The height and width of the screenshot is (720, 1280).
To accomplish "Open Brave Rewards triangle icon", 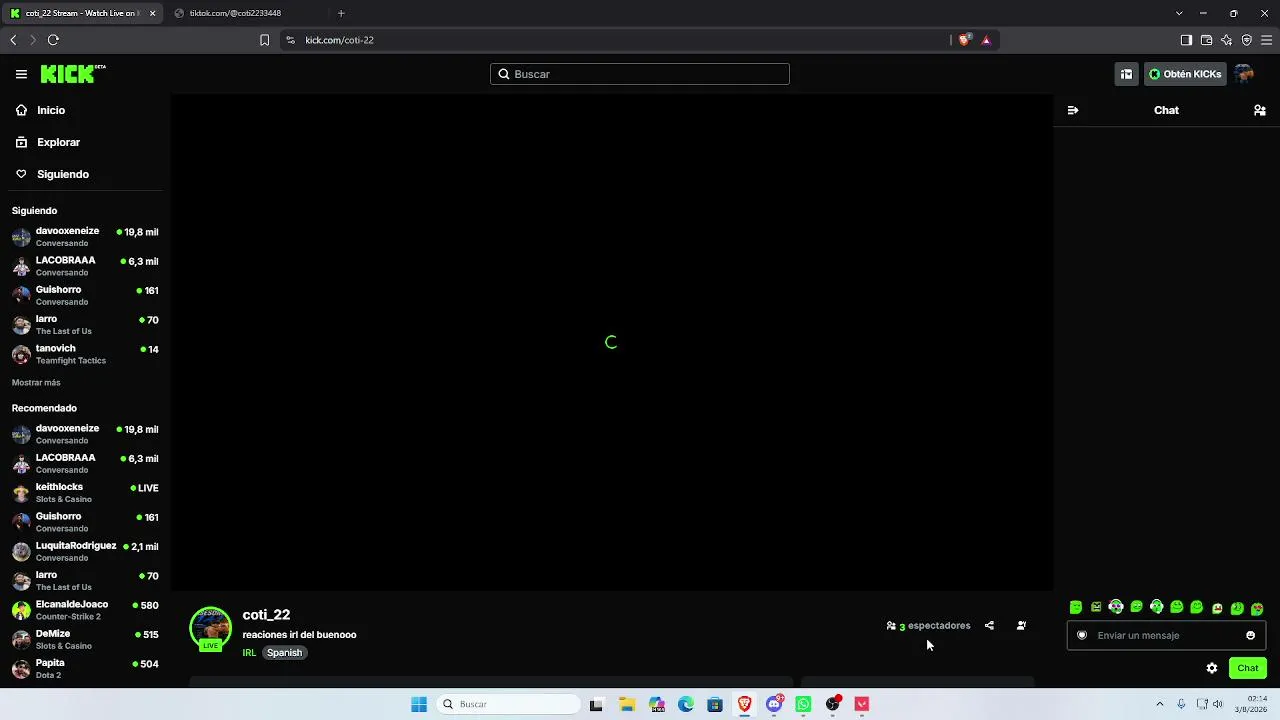I will coord(986,40).
